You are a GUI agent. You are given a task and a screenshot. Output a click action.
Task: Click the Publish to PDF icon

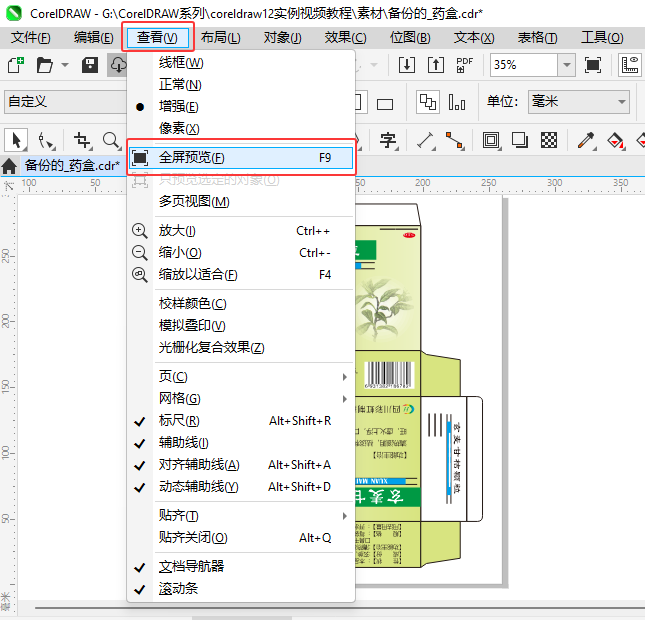[x=465, y=65]
